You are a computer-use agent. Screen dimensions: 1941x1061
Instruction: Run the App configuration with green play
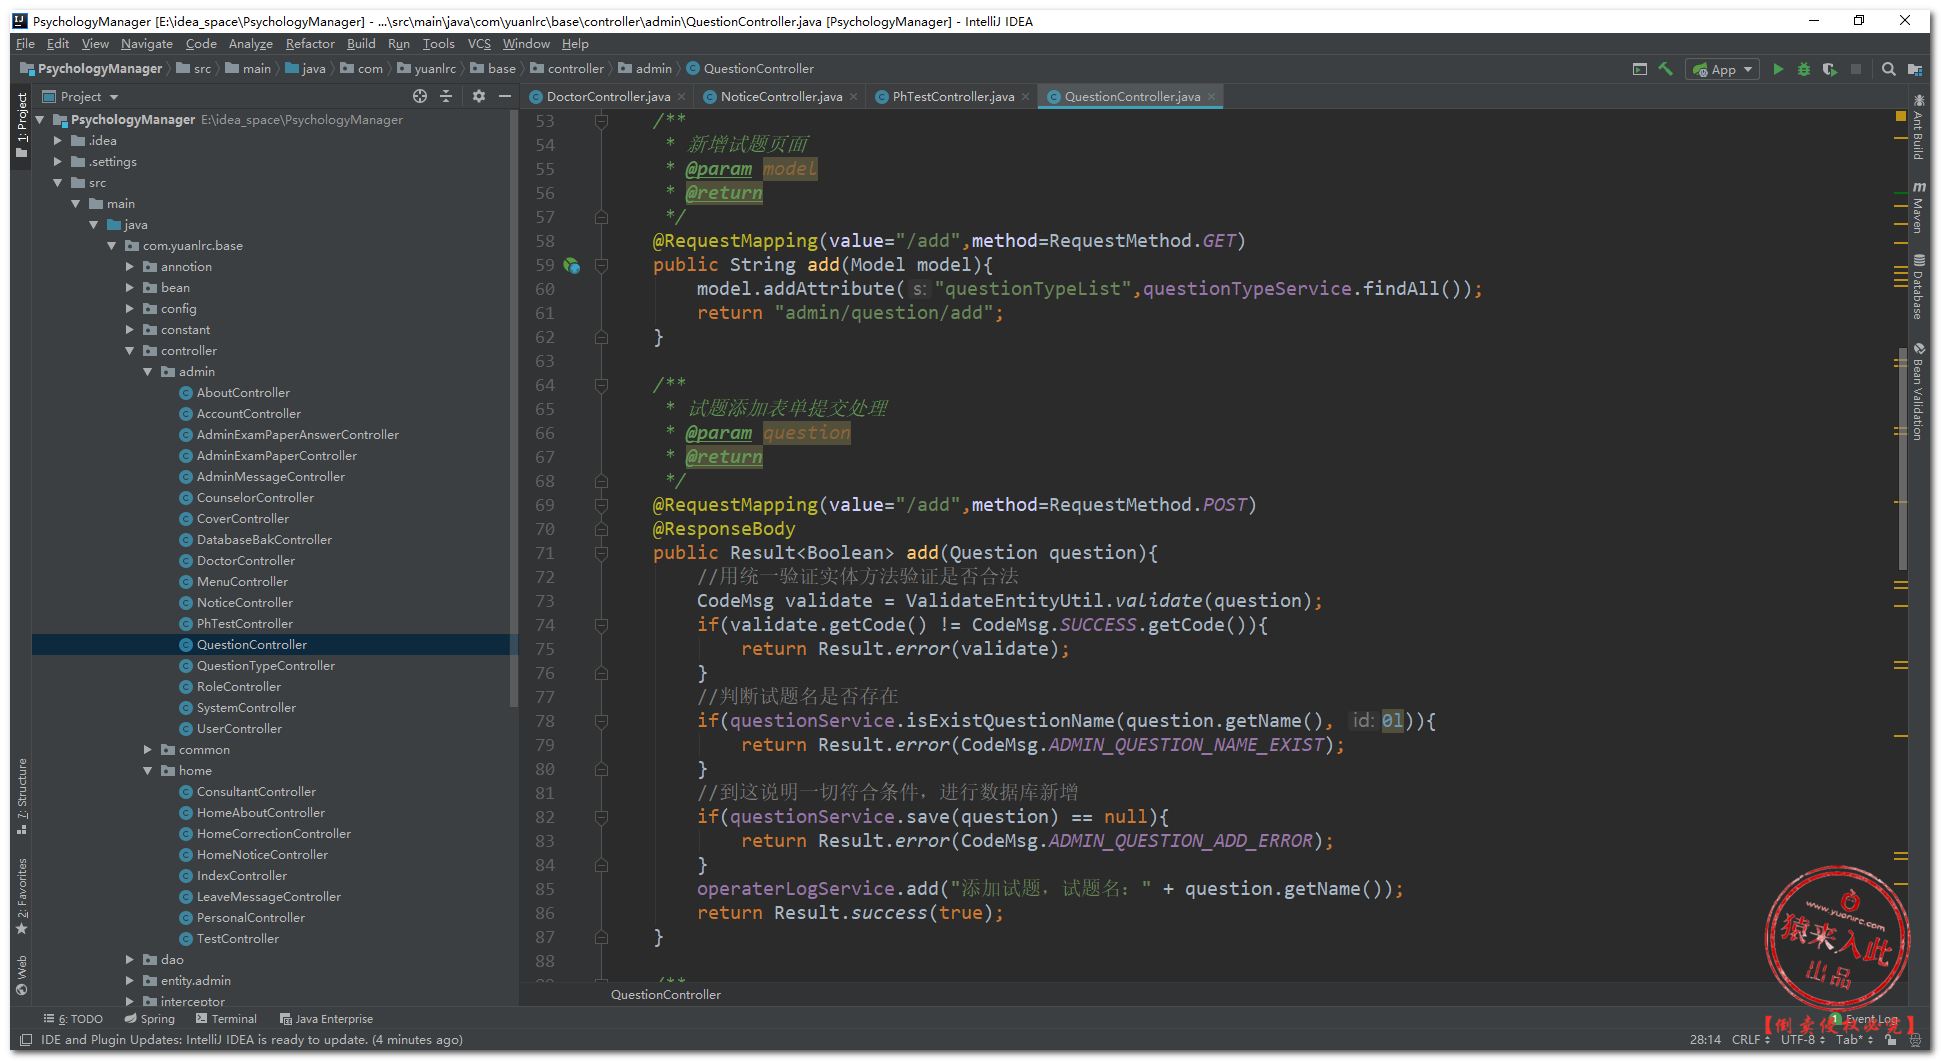tap(1777, 69)
